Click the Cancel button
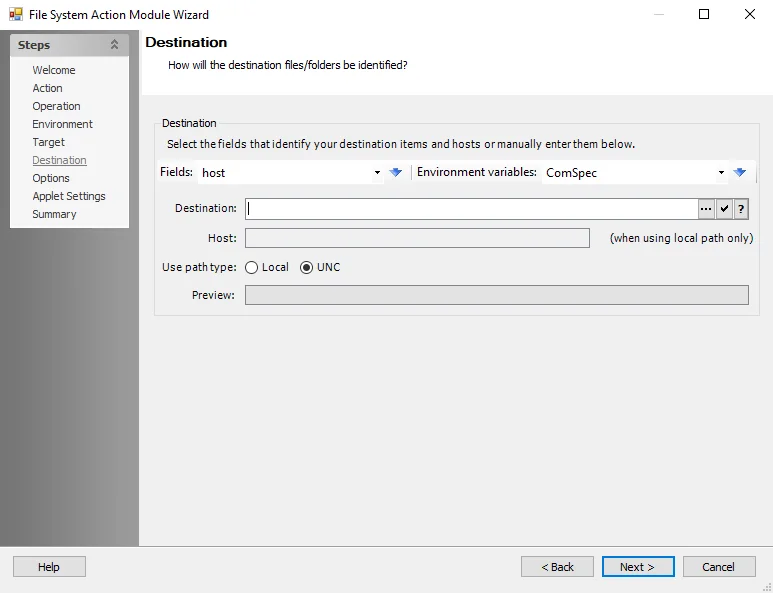 coord(719,567)
